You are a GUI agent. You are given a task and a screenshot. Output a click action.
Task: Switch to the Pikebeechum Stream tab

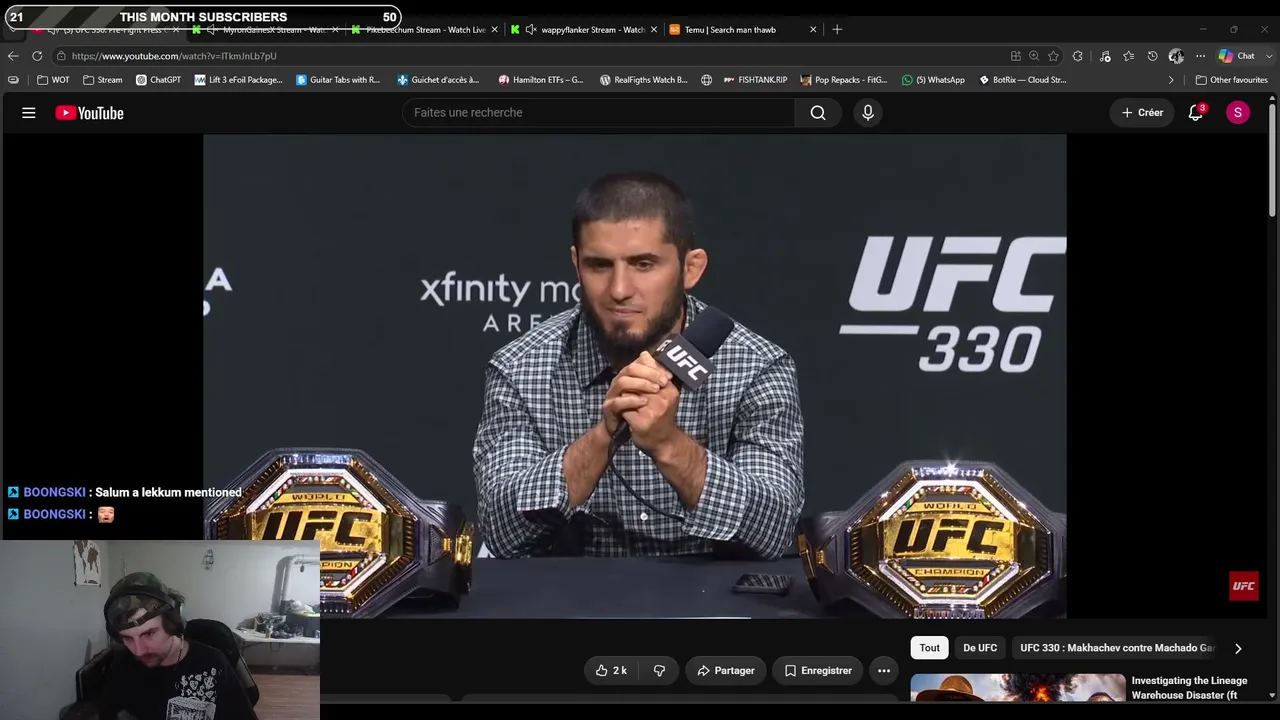click(424, 30)
